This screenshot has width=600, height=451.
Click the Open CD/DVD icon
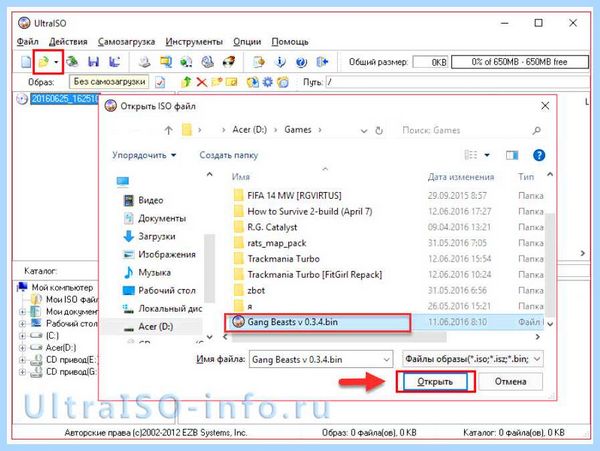pyautogui.click(x=72, y=62)
